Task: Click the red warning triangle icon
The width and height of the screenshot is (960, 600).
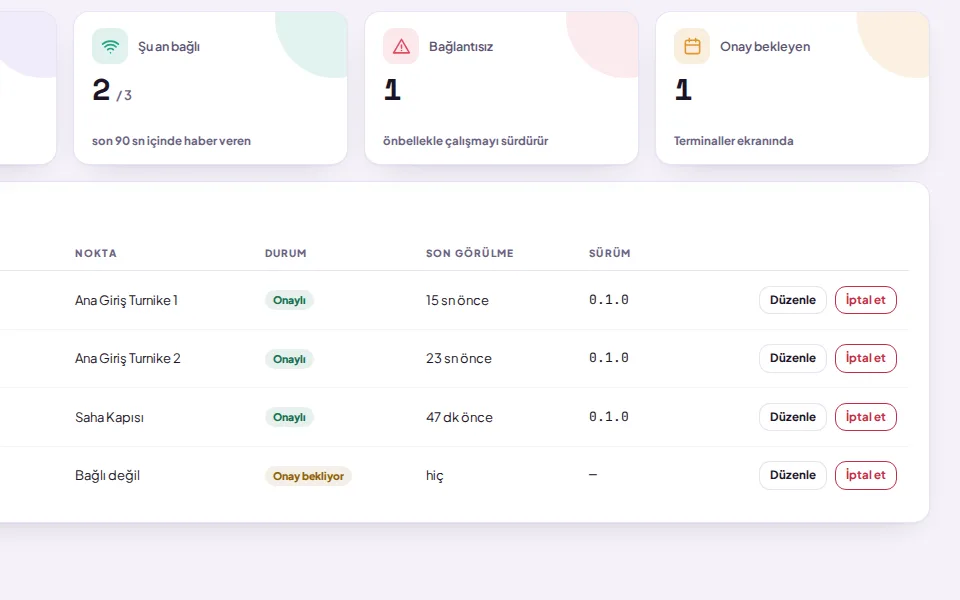Action: [401, 46]
